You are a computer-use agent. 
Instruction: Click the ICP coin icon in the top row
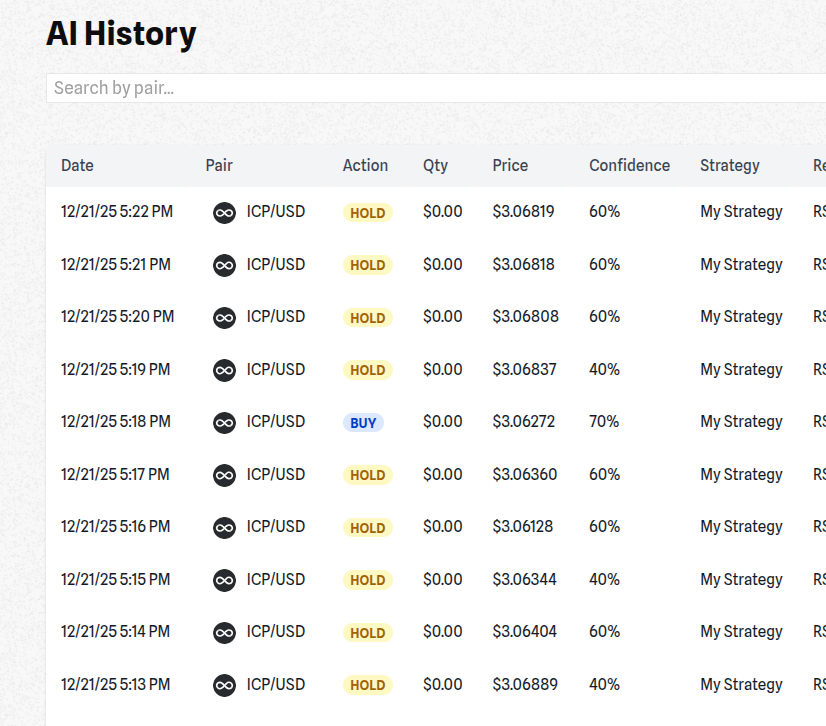[224, 212]
